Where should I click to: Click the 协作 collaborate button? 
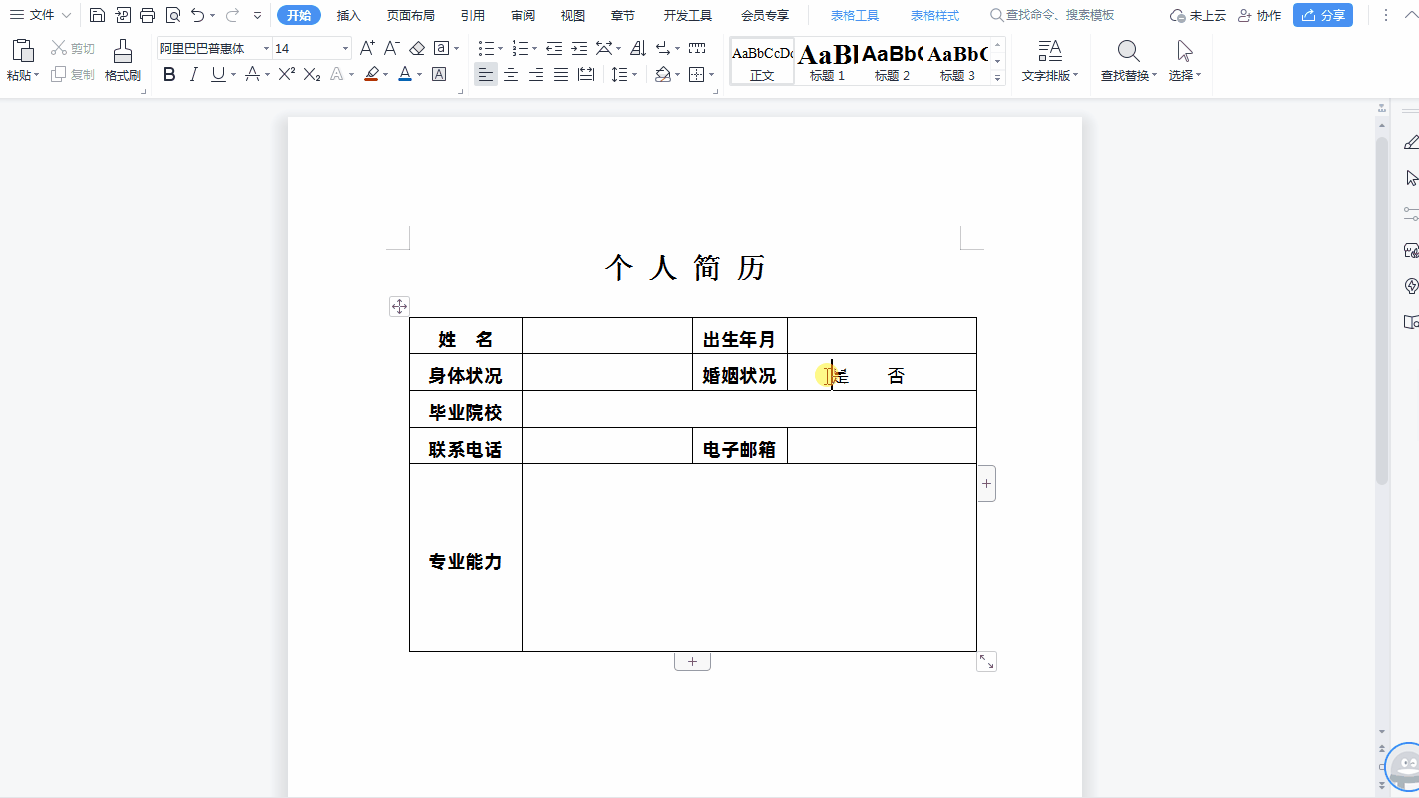pyautogui.click(x=1259, y=15)
